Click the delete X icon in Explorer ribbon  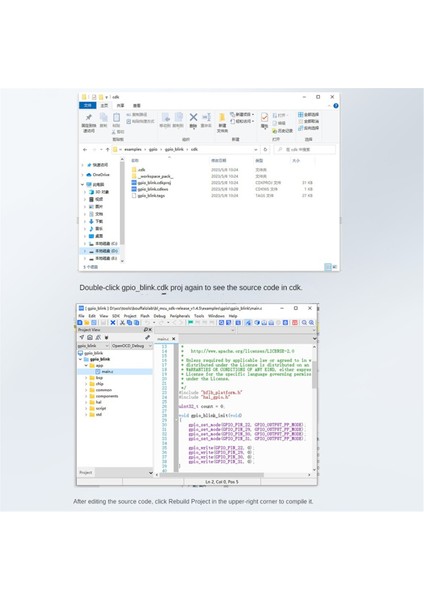[193, 117]
